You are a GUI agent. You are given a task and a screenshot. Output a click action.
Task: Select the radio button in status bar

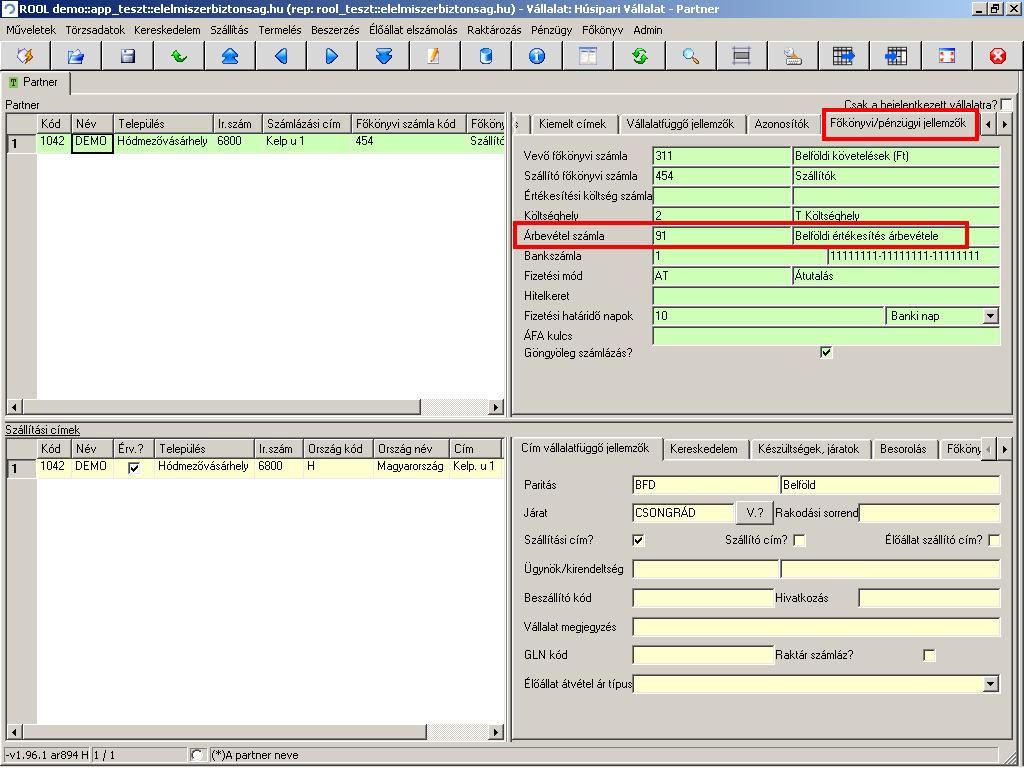coord(196,755)
